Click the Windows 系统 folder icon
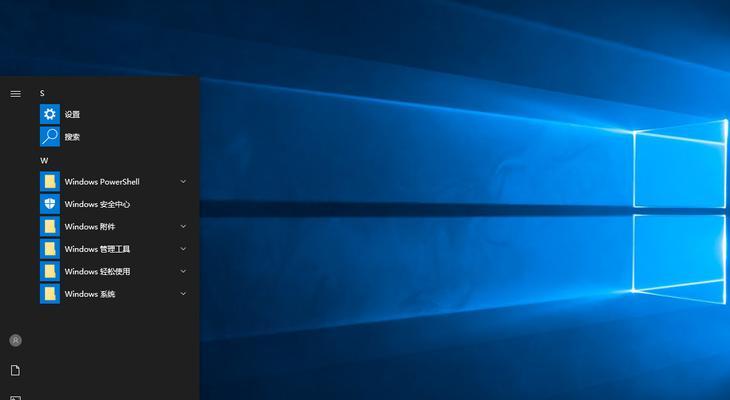The image size is (730, 400). tap(50, 294)
